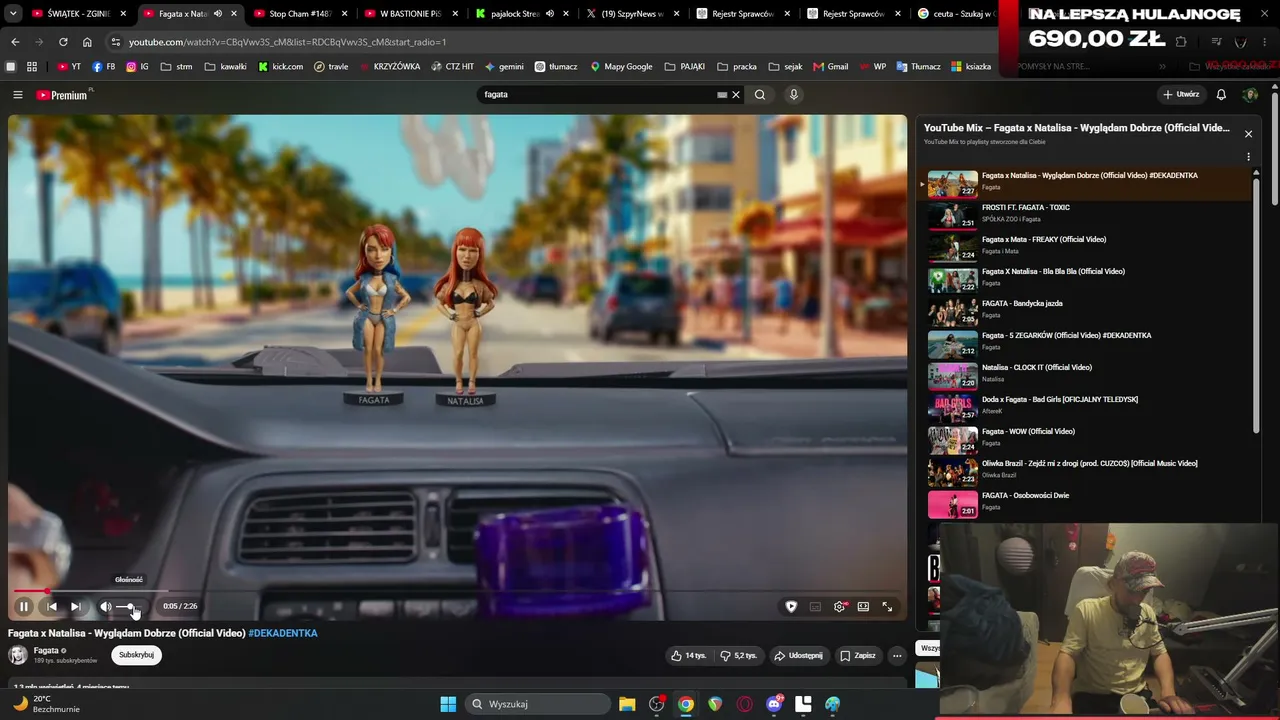Toggle subtitles in the video player
This screenshot has width=1280, height=720.
point(815,606)
